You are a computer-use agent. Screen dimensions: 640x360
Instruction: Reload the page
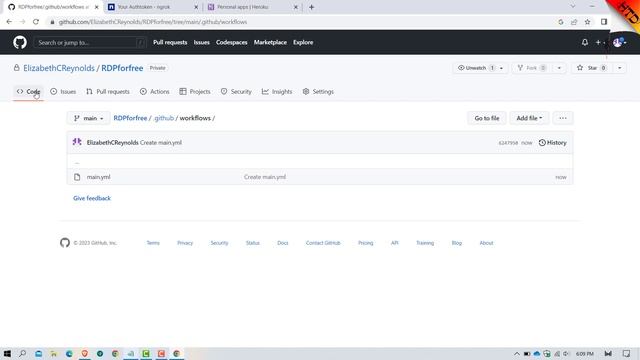(36, 22)
